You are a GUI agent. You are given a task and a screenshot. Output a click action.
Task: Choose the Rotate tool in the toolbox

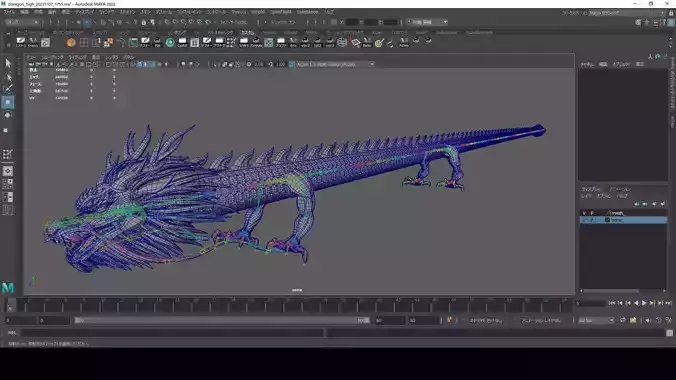8,115
